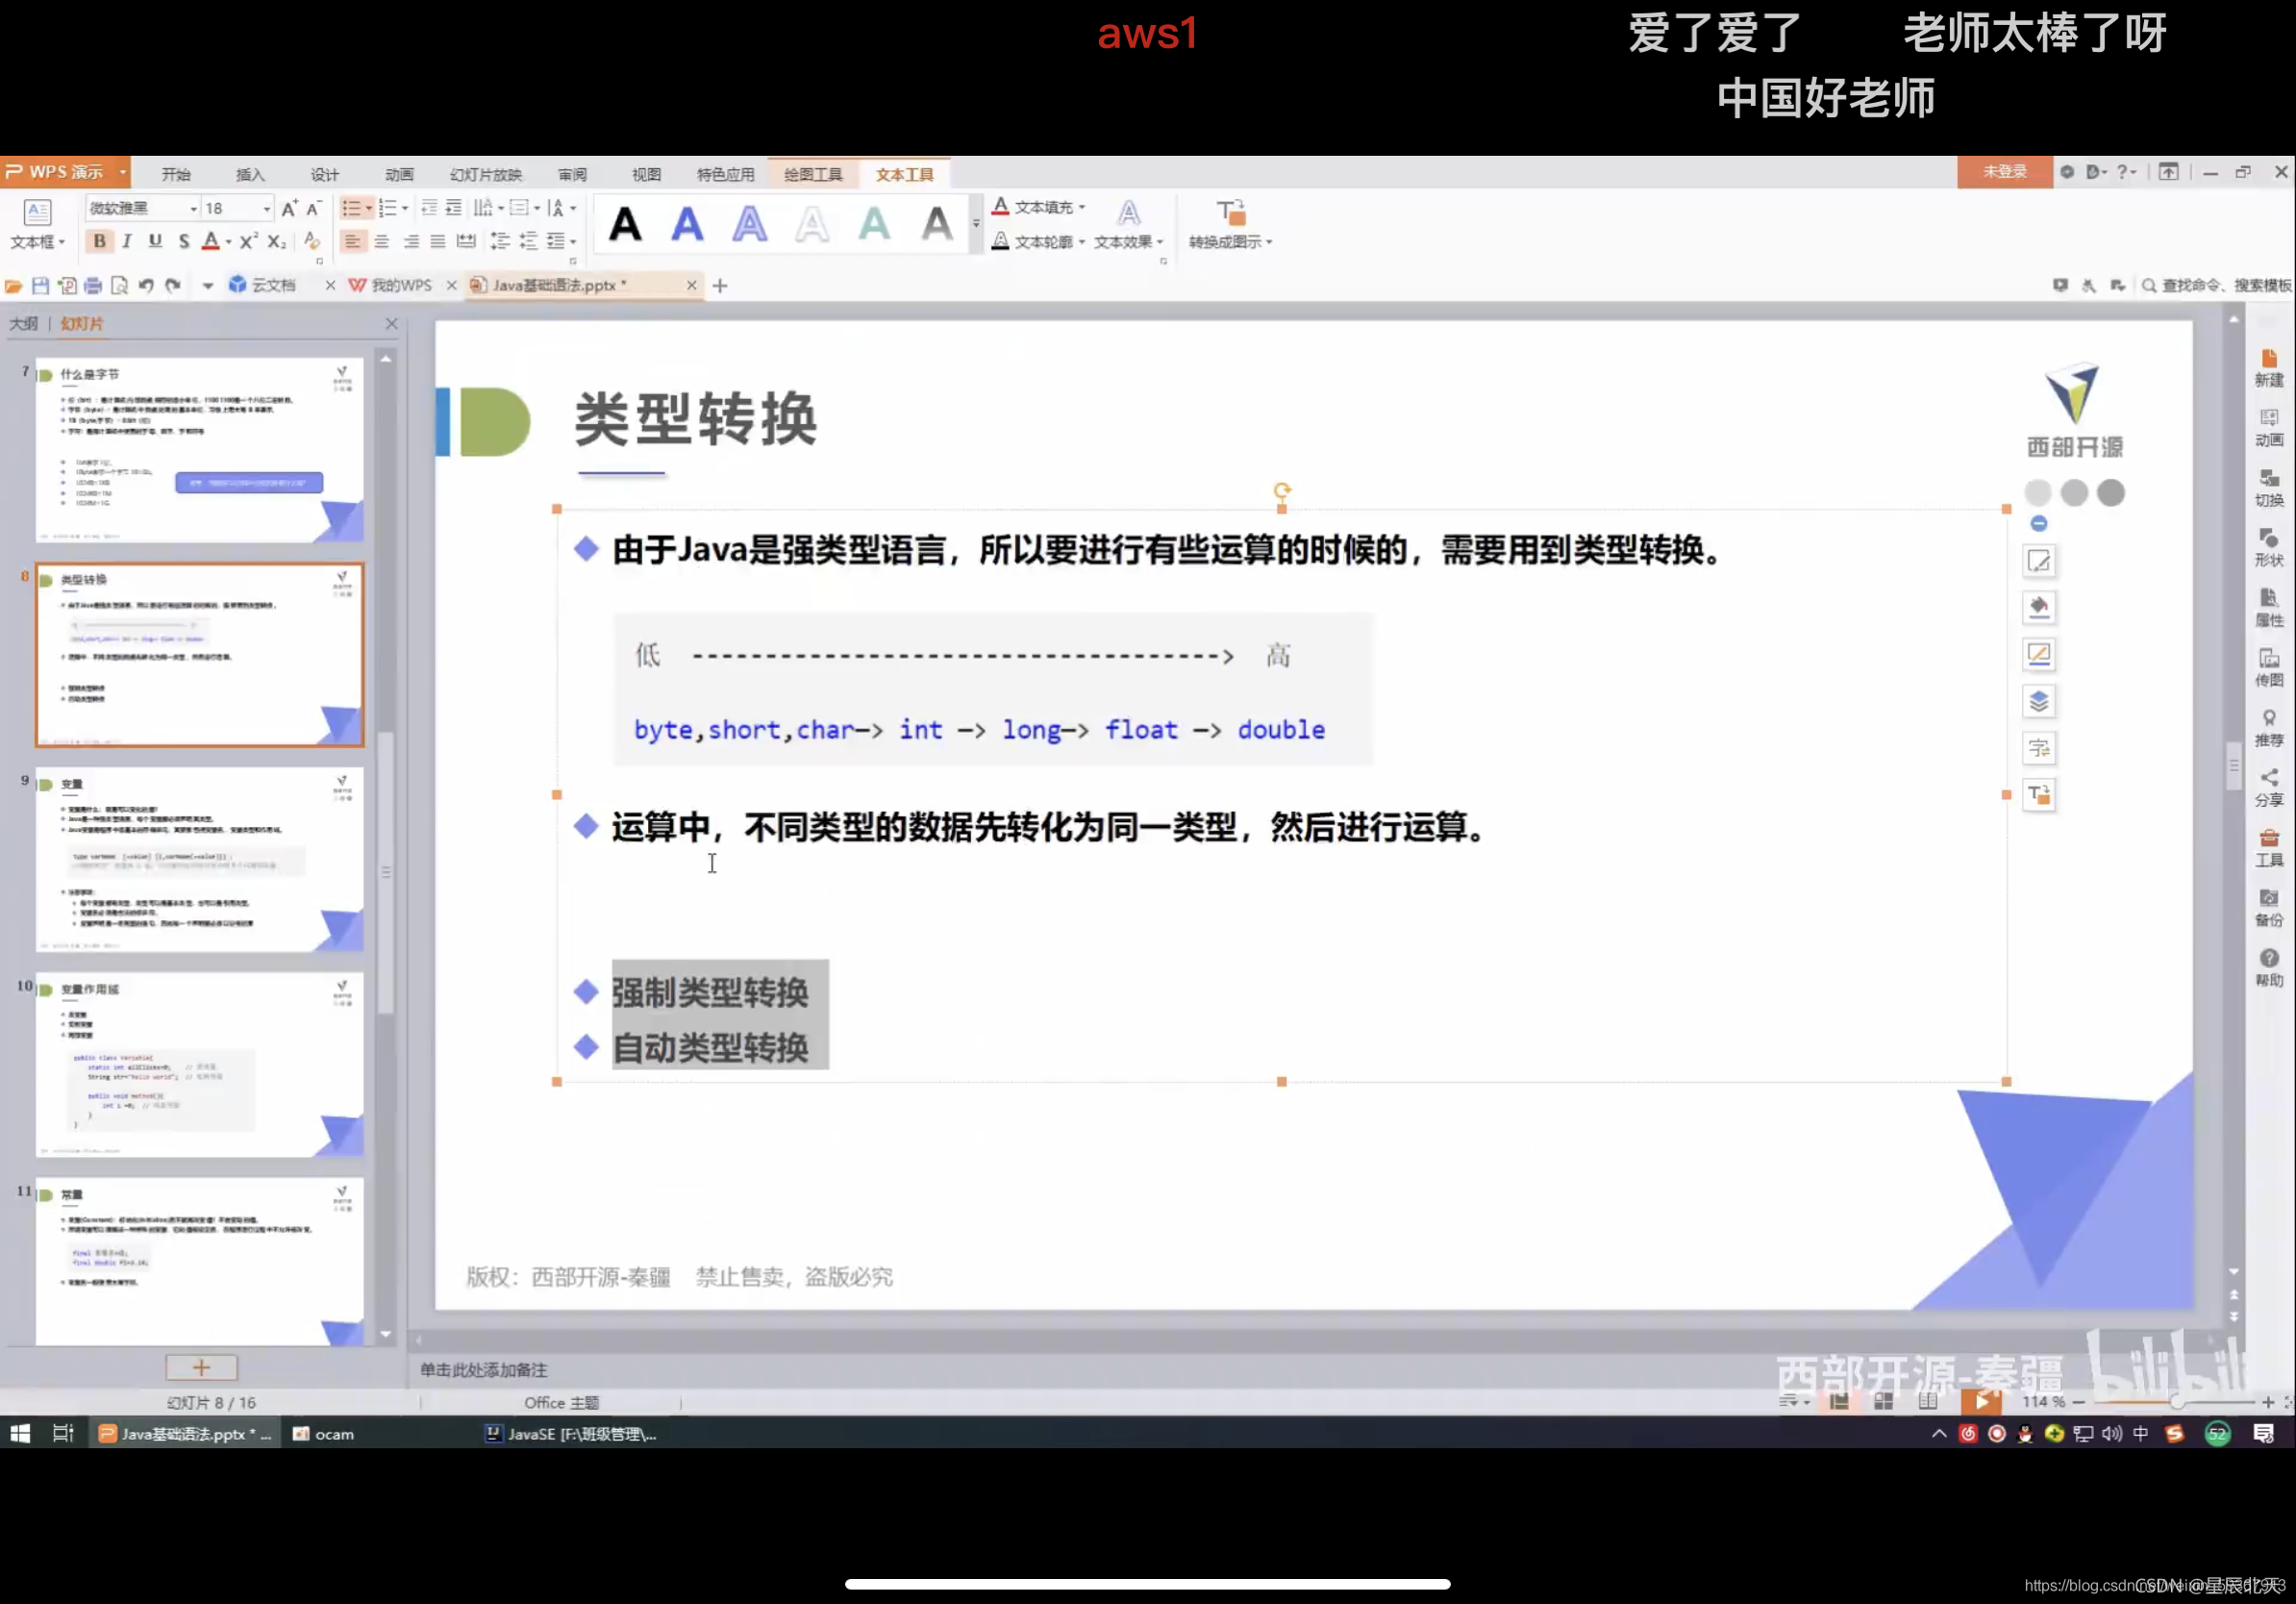Click the save icon in quick toolbar
The height and width of the screenshot is (1604, 2296).
[40, 286]
